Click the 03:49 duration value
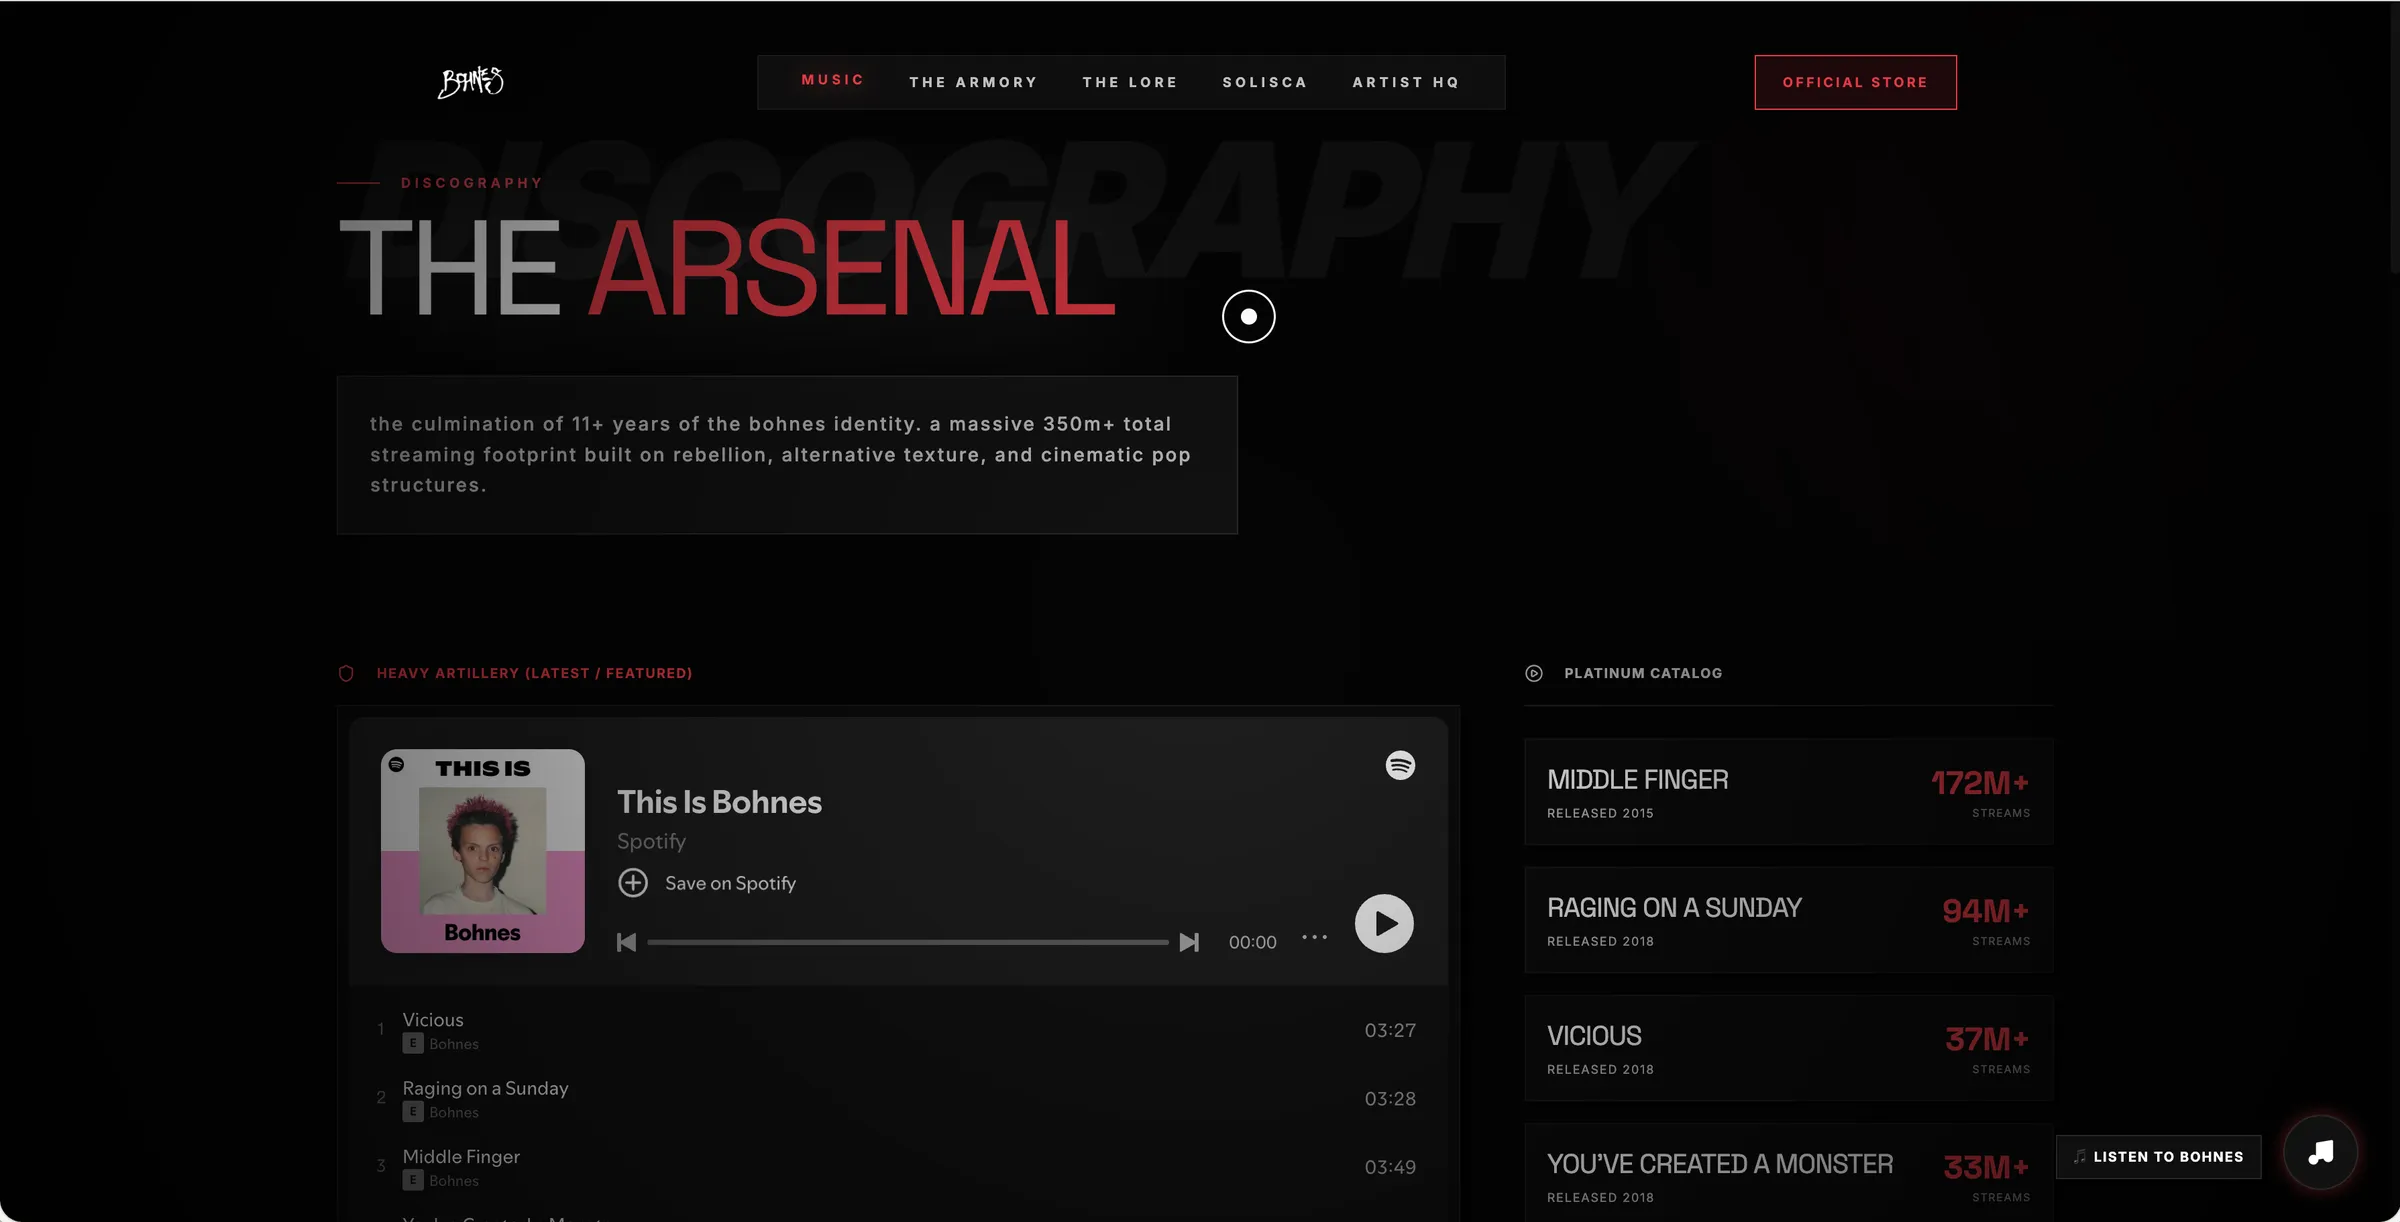Screen dimensions: 2400x1222 point(1390,1167)
